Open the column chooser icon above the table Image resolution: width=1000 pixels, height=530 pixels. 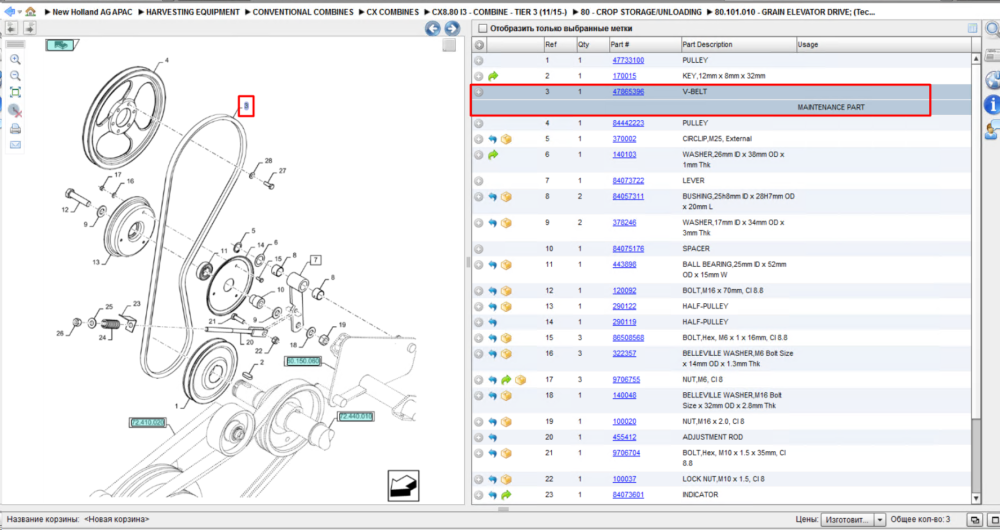click(x=972, y=28)
